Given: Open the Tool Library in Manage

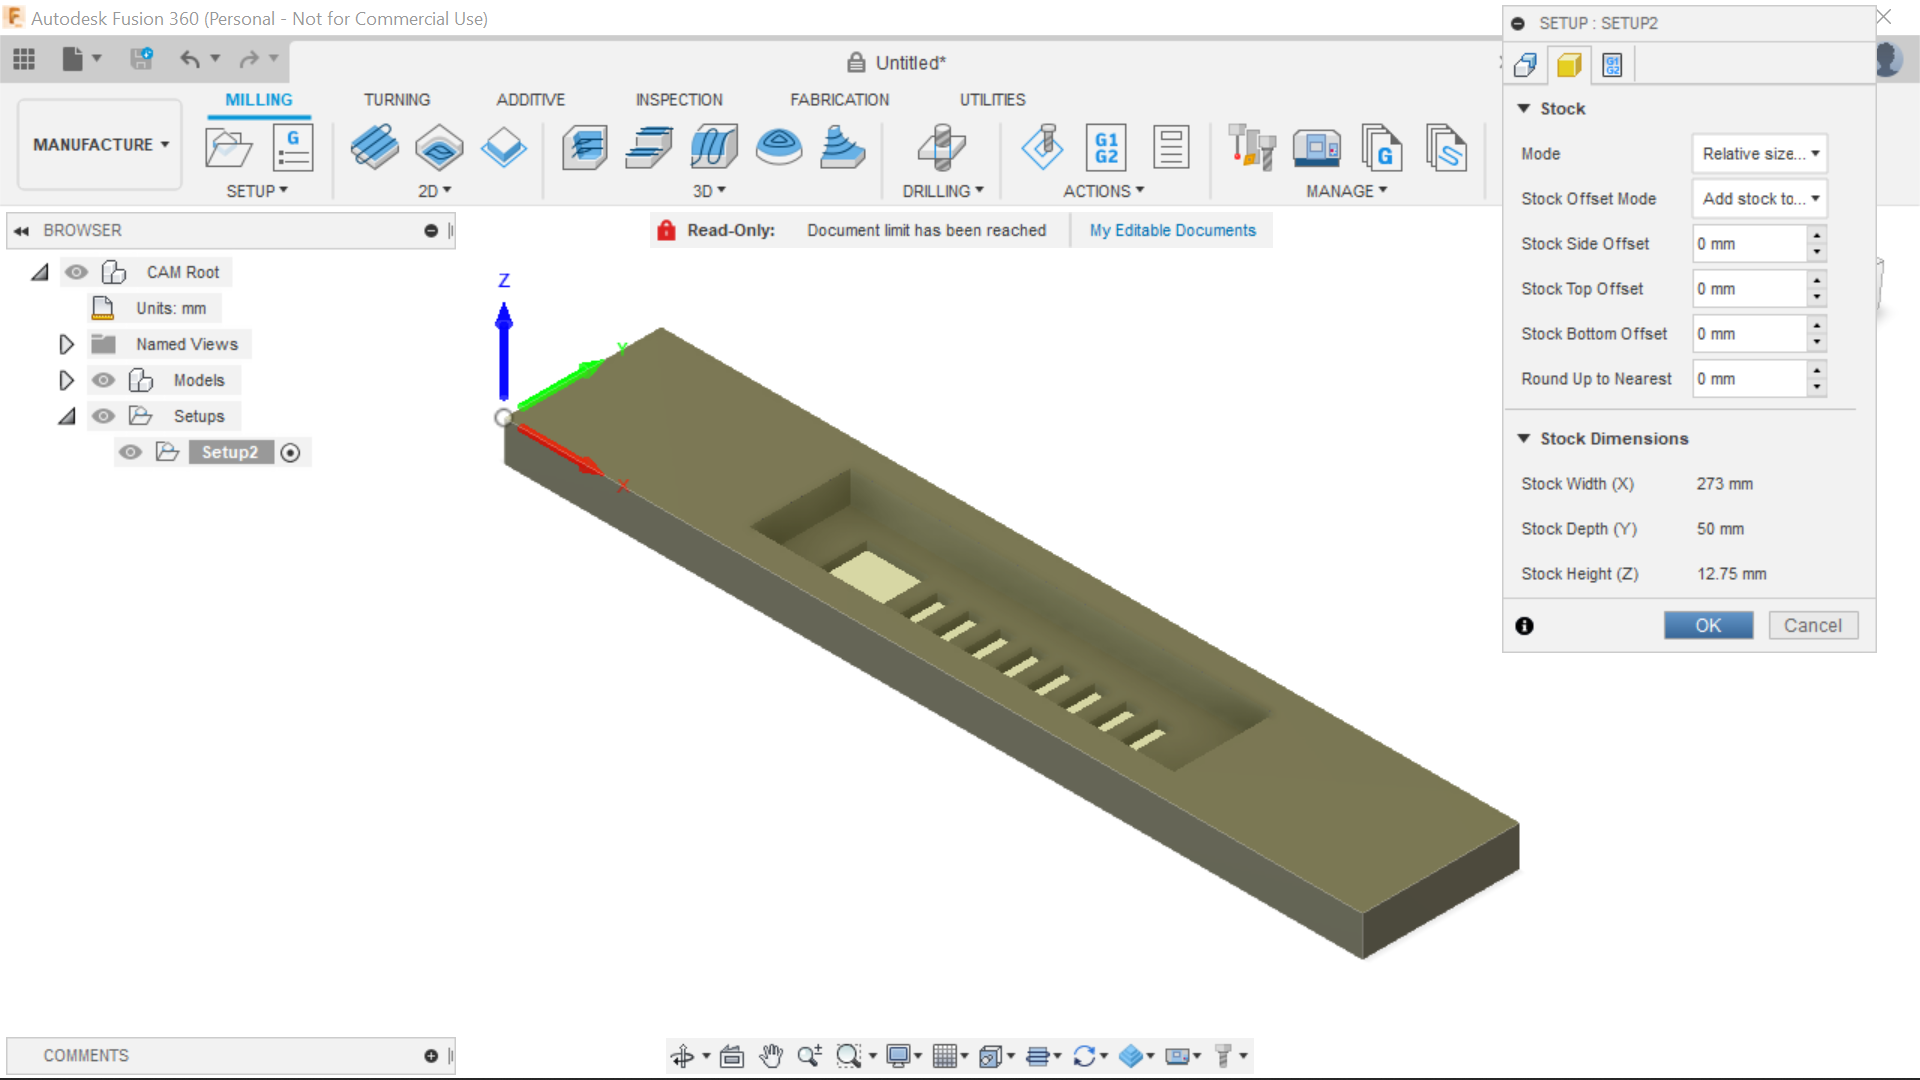Looking at the screenshot, I should coord(1252,147).
